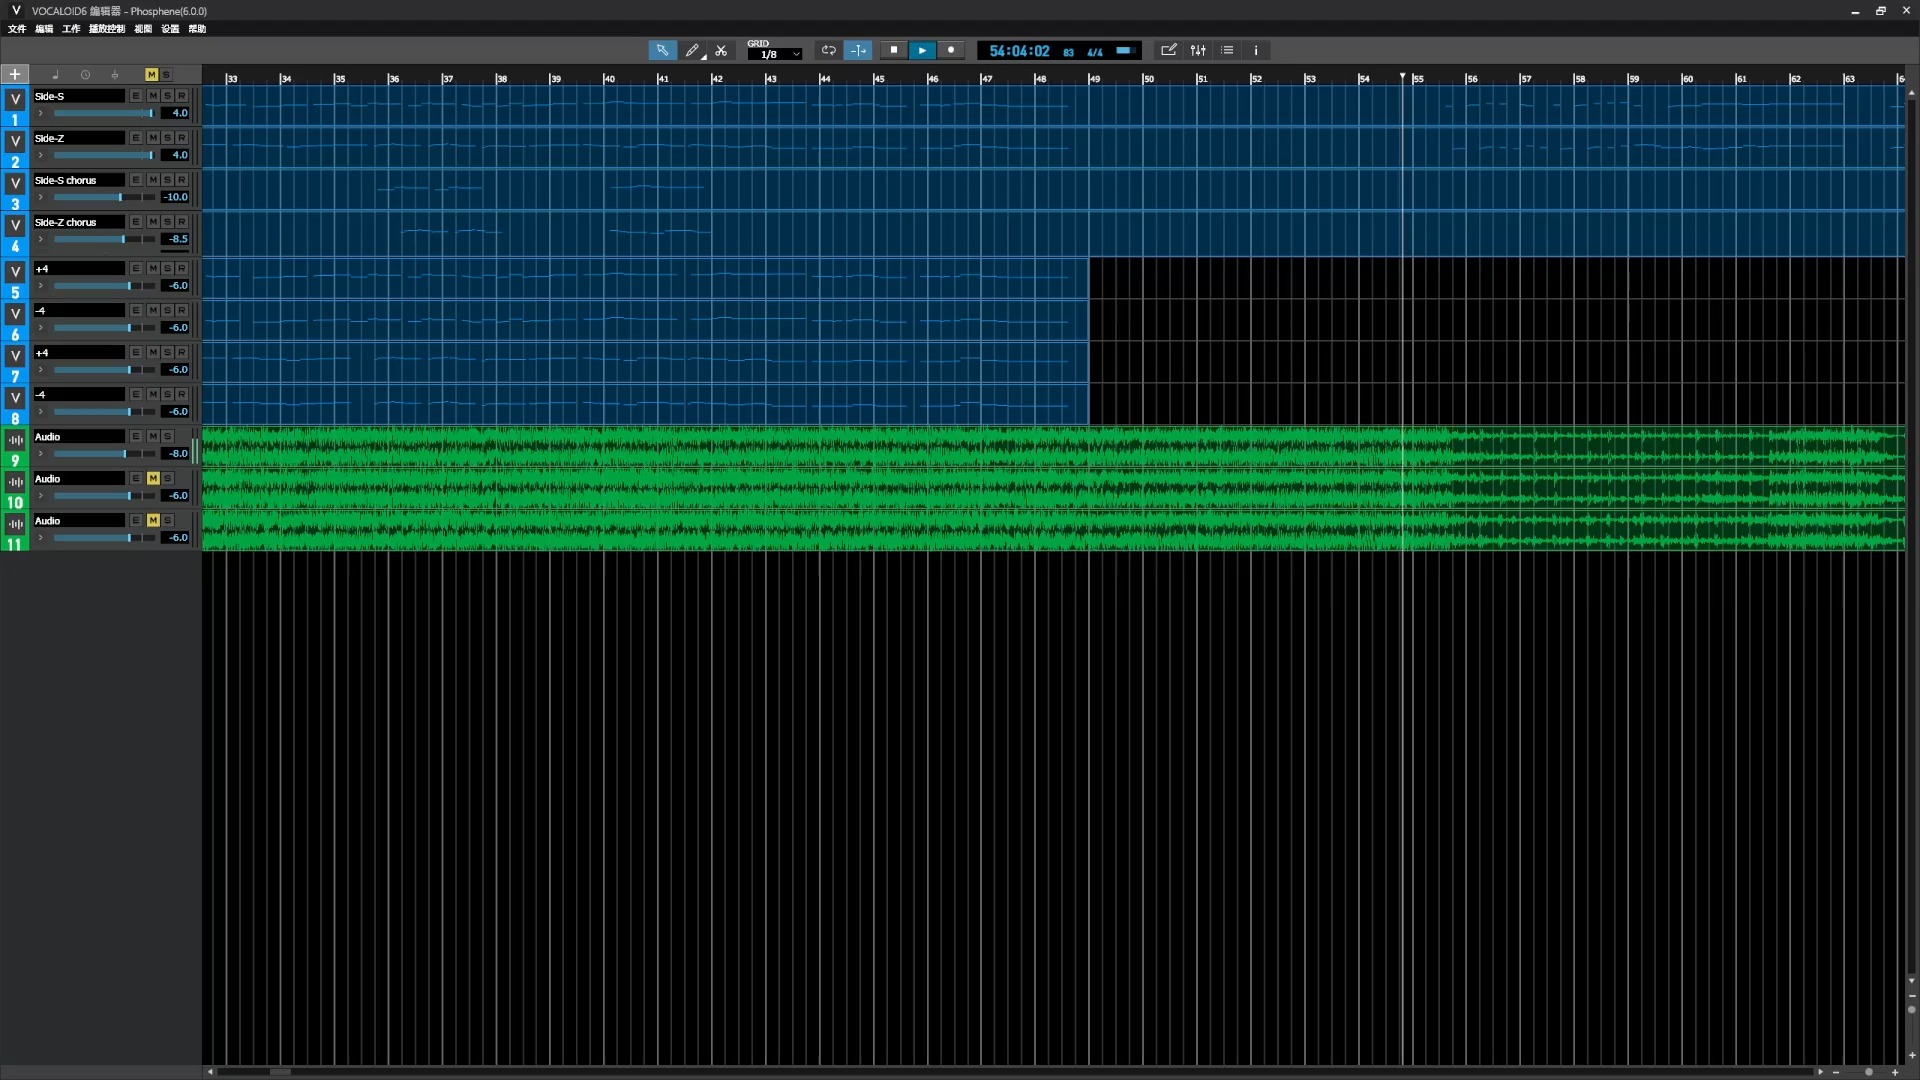Image resolution: width=1920 pixels, height=1080 pixels.
Task: Arm record R on Side-S chorus track
Action: coord(182,180)
